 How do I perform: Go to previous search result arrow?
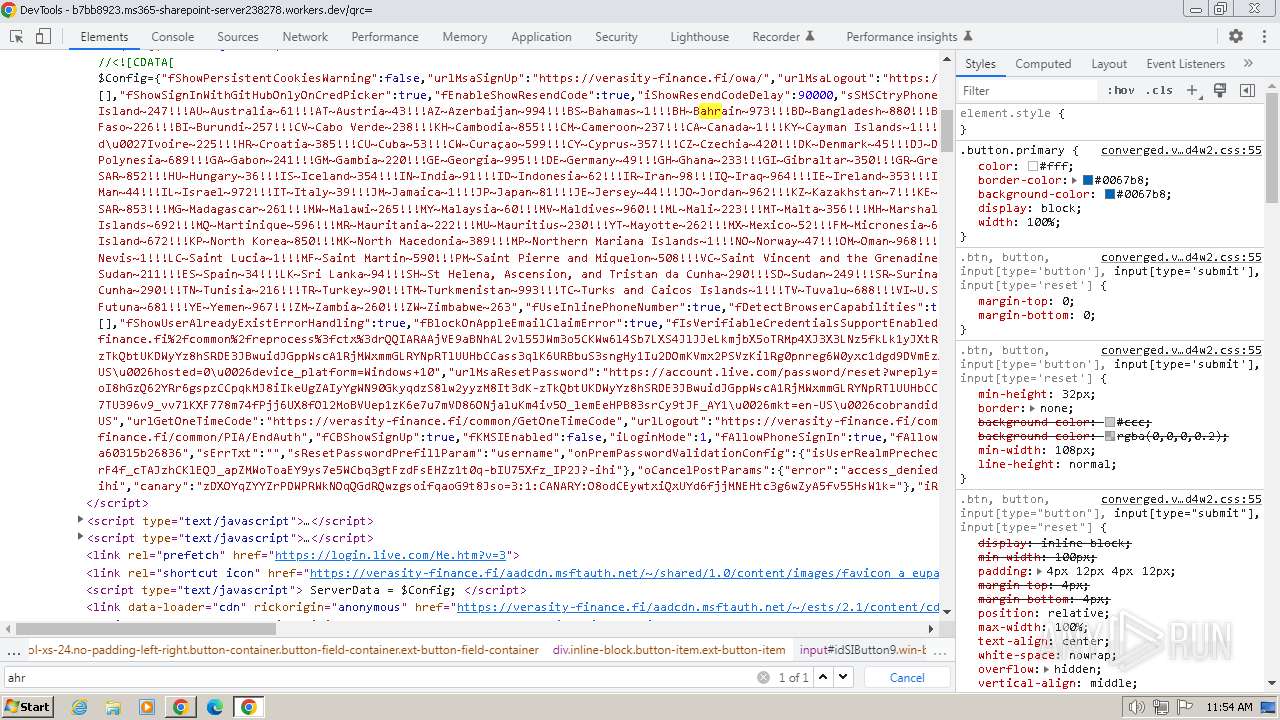coord(823,677)
